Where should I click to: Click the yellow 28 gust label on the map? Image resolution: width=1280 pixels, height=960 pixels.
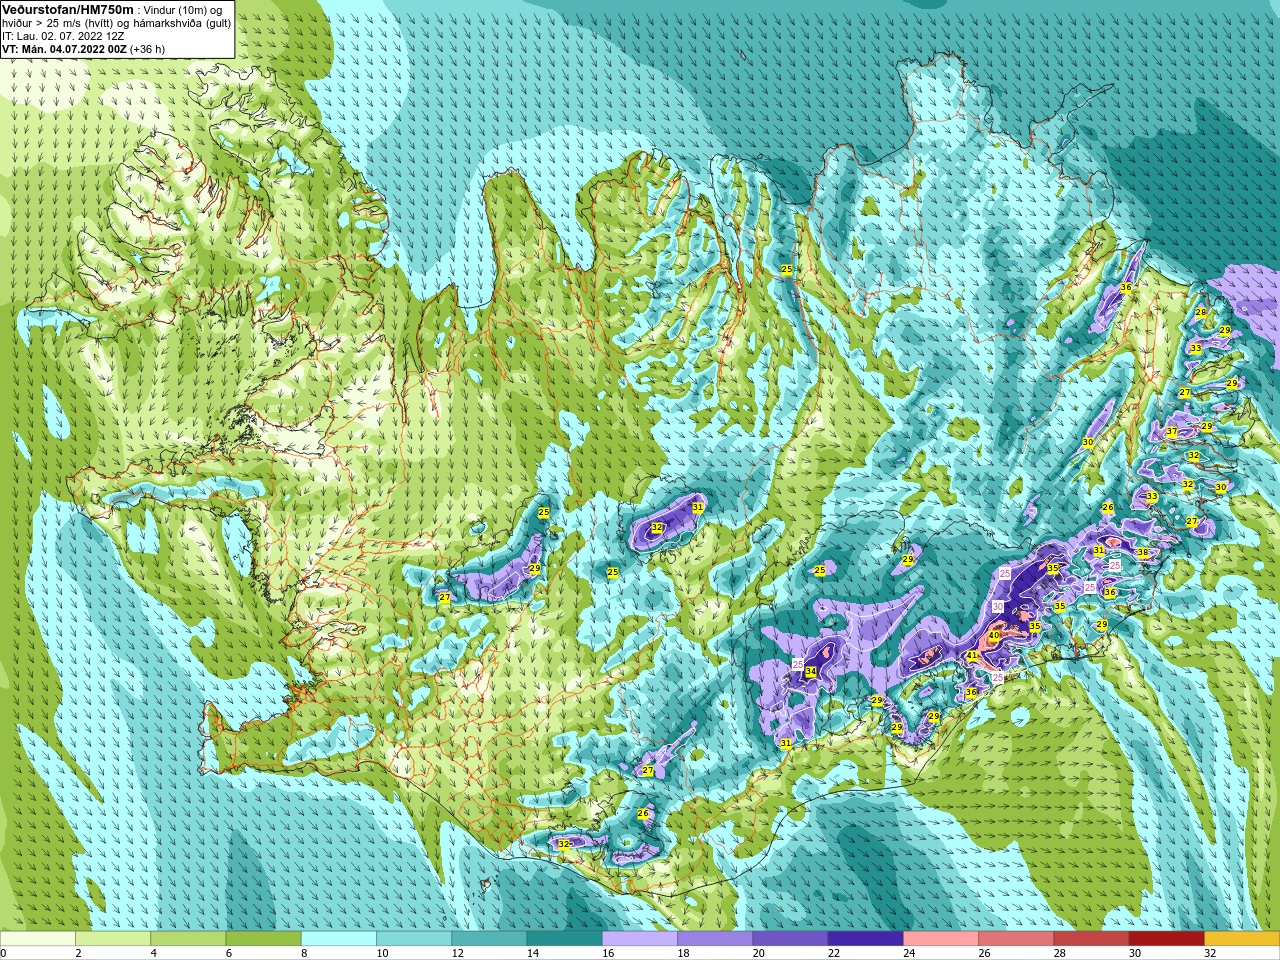tap(1200, 312)
